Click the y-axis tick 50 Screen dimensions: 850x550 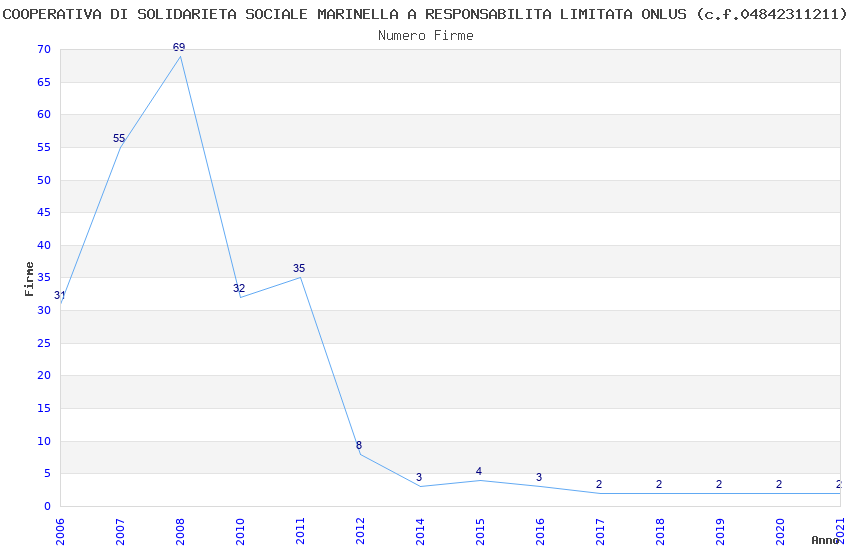44,180
